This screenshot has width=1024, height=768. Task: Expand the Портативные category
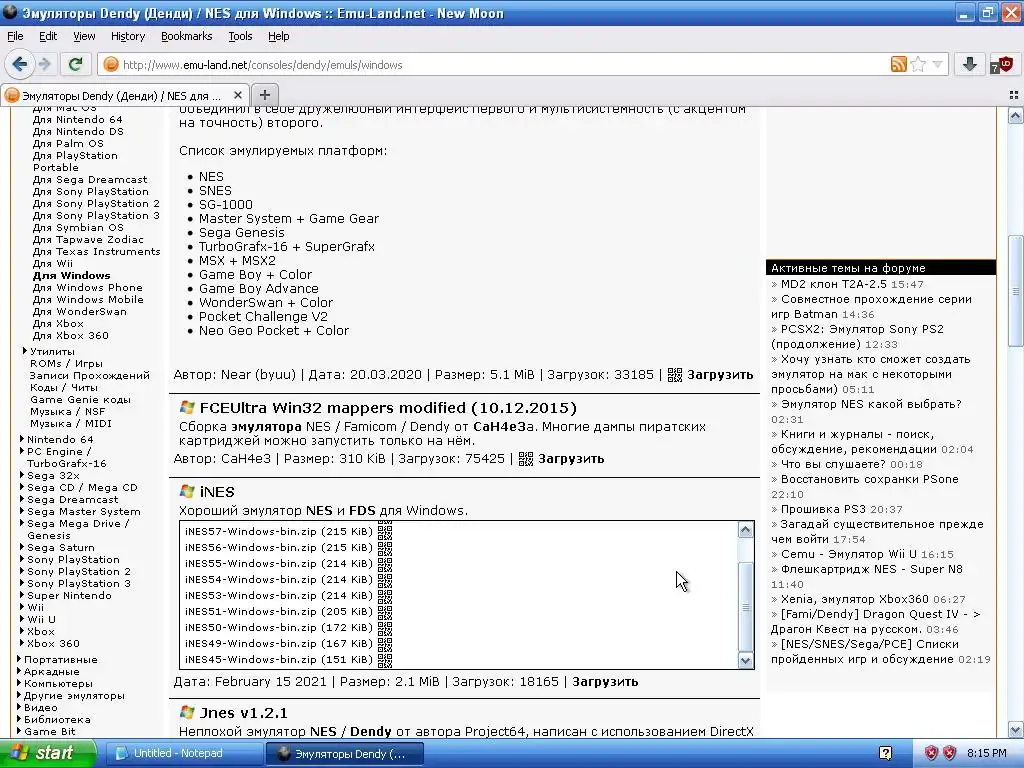click(x=18, y=659)
